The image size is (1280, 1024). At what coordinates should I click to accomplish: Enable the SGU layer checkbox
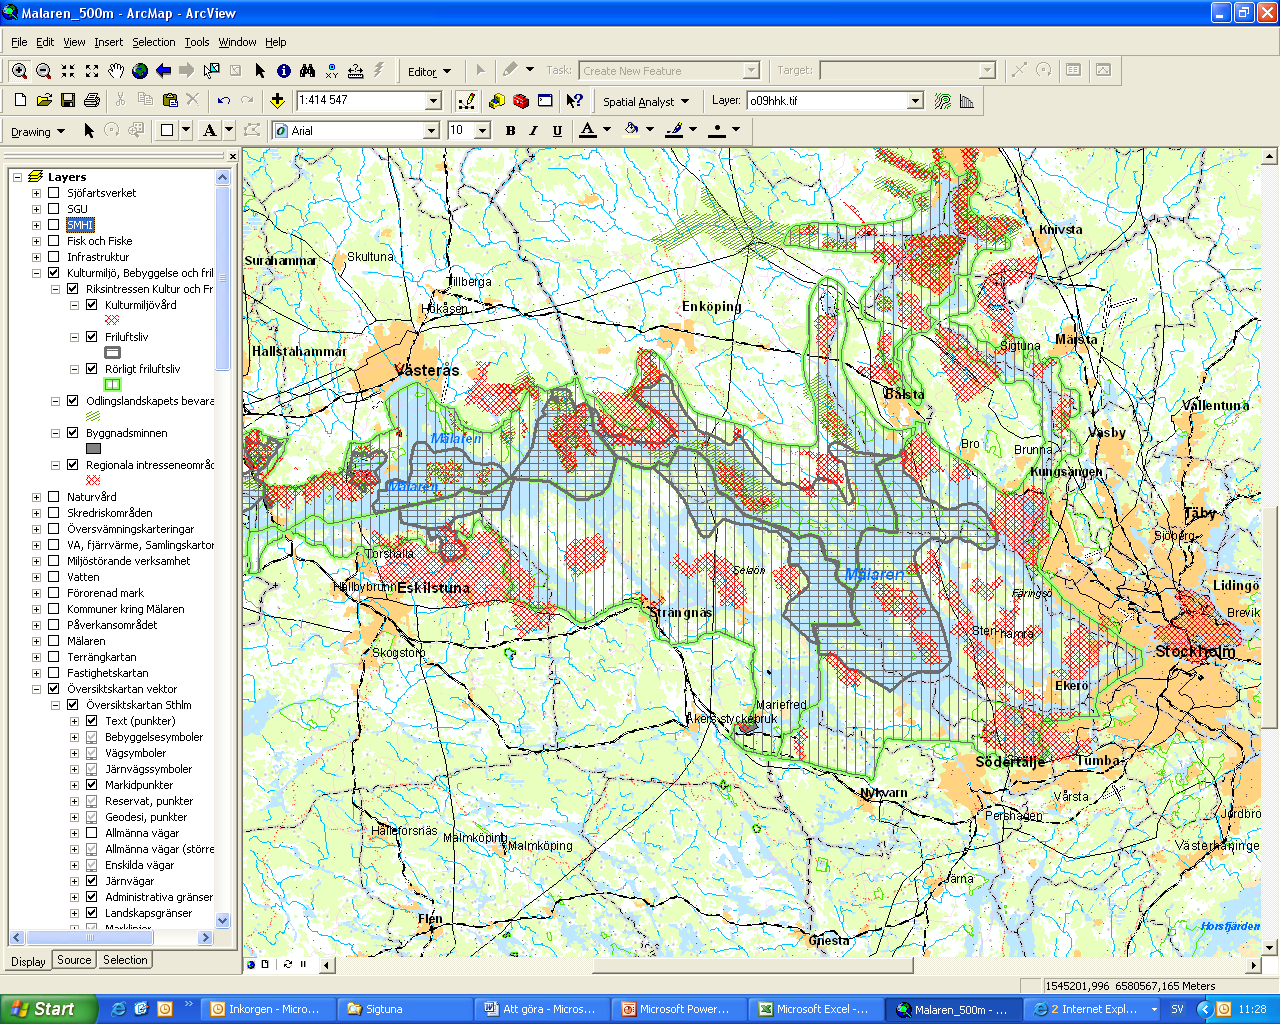click(54, 209)
